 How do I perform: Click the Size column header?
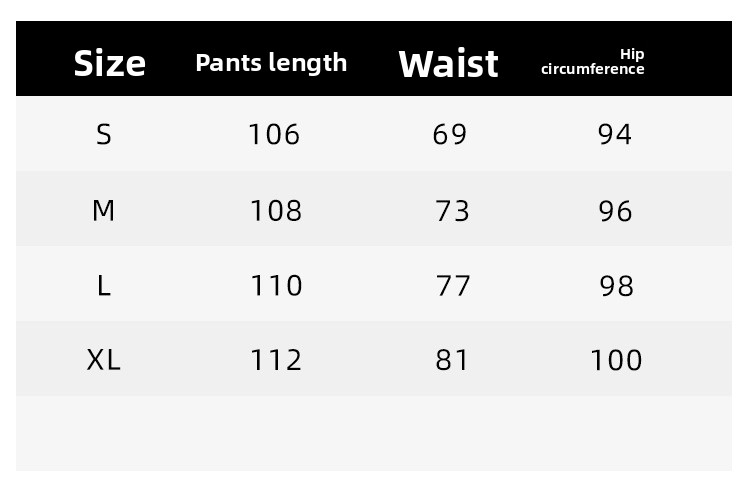tap(110, 63)
